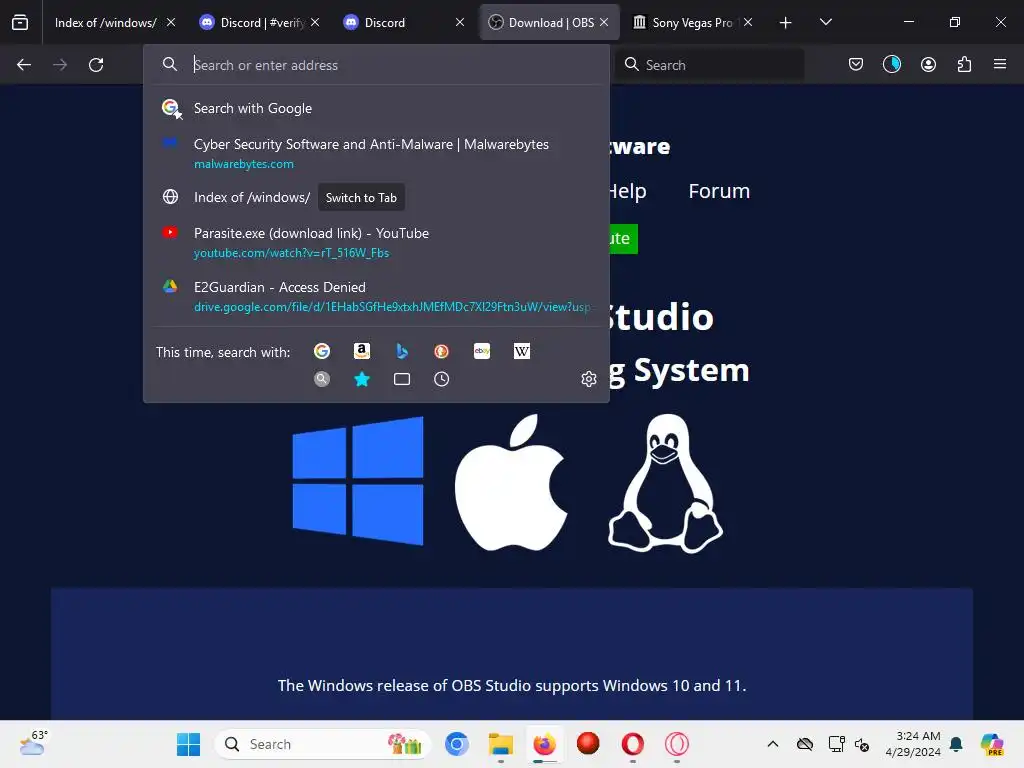Search this time with Wikipedia icon
This screenshot has height=768, width=1024.
click(x=522, y=351)
